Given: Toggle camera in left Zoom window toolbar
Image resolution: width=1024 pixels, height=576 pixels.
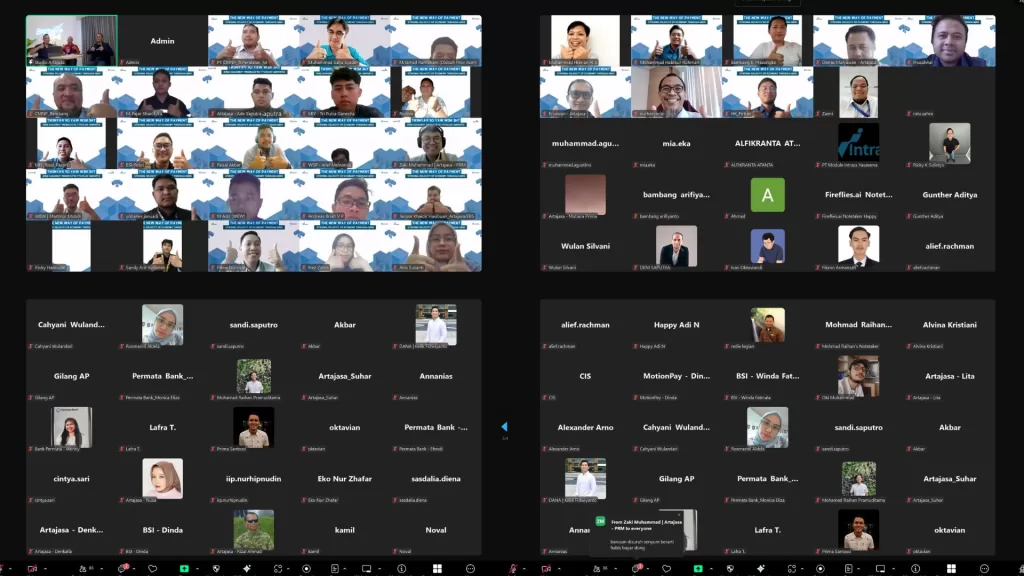Looking at the screenshot, I should pos(32,569).
